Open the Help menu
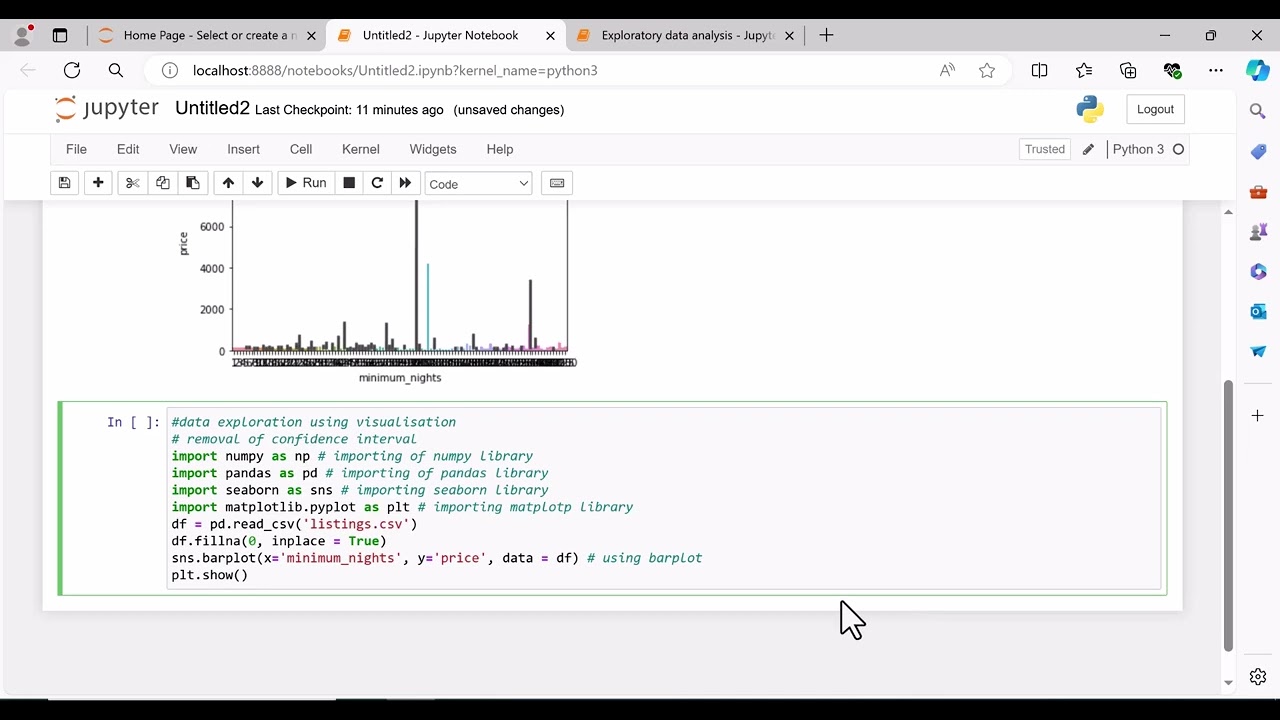 click(x=500, y=149)
